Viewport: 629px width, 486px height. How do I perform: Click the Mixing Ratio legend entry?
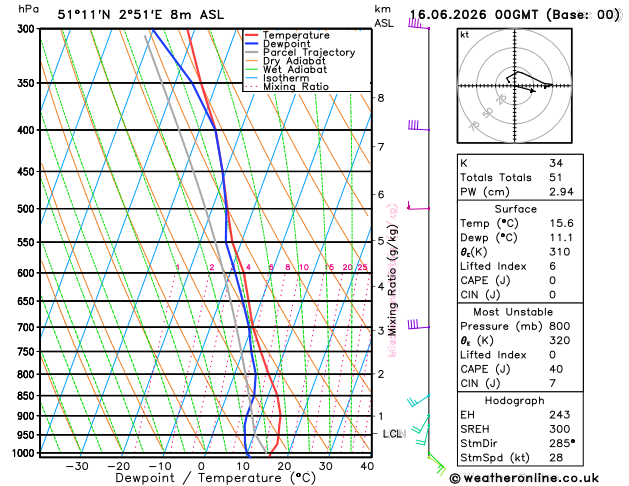point(287,87)
